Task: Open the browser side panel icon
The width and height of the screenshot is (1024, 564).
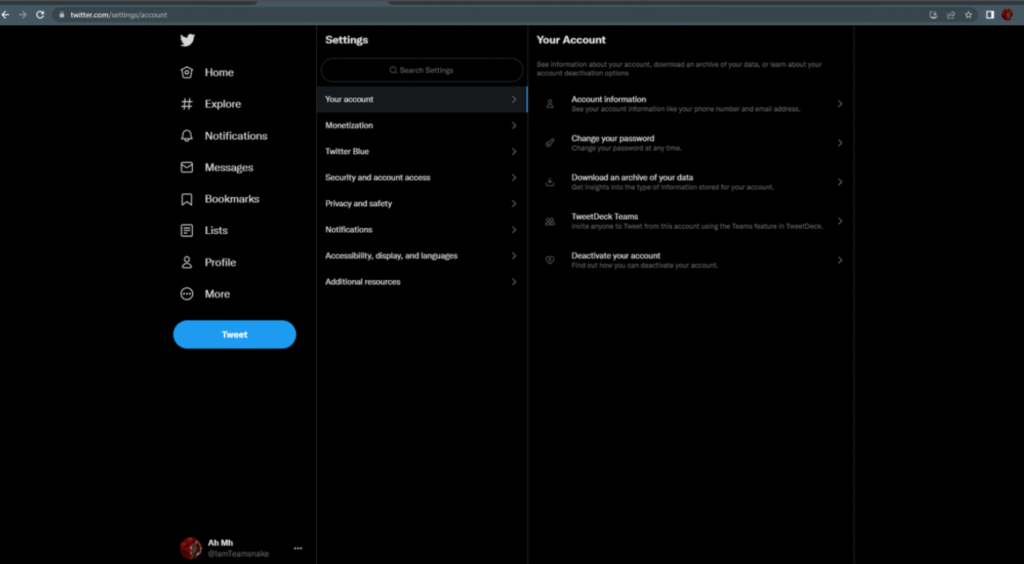Action: (990, 14)
